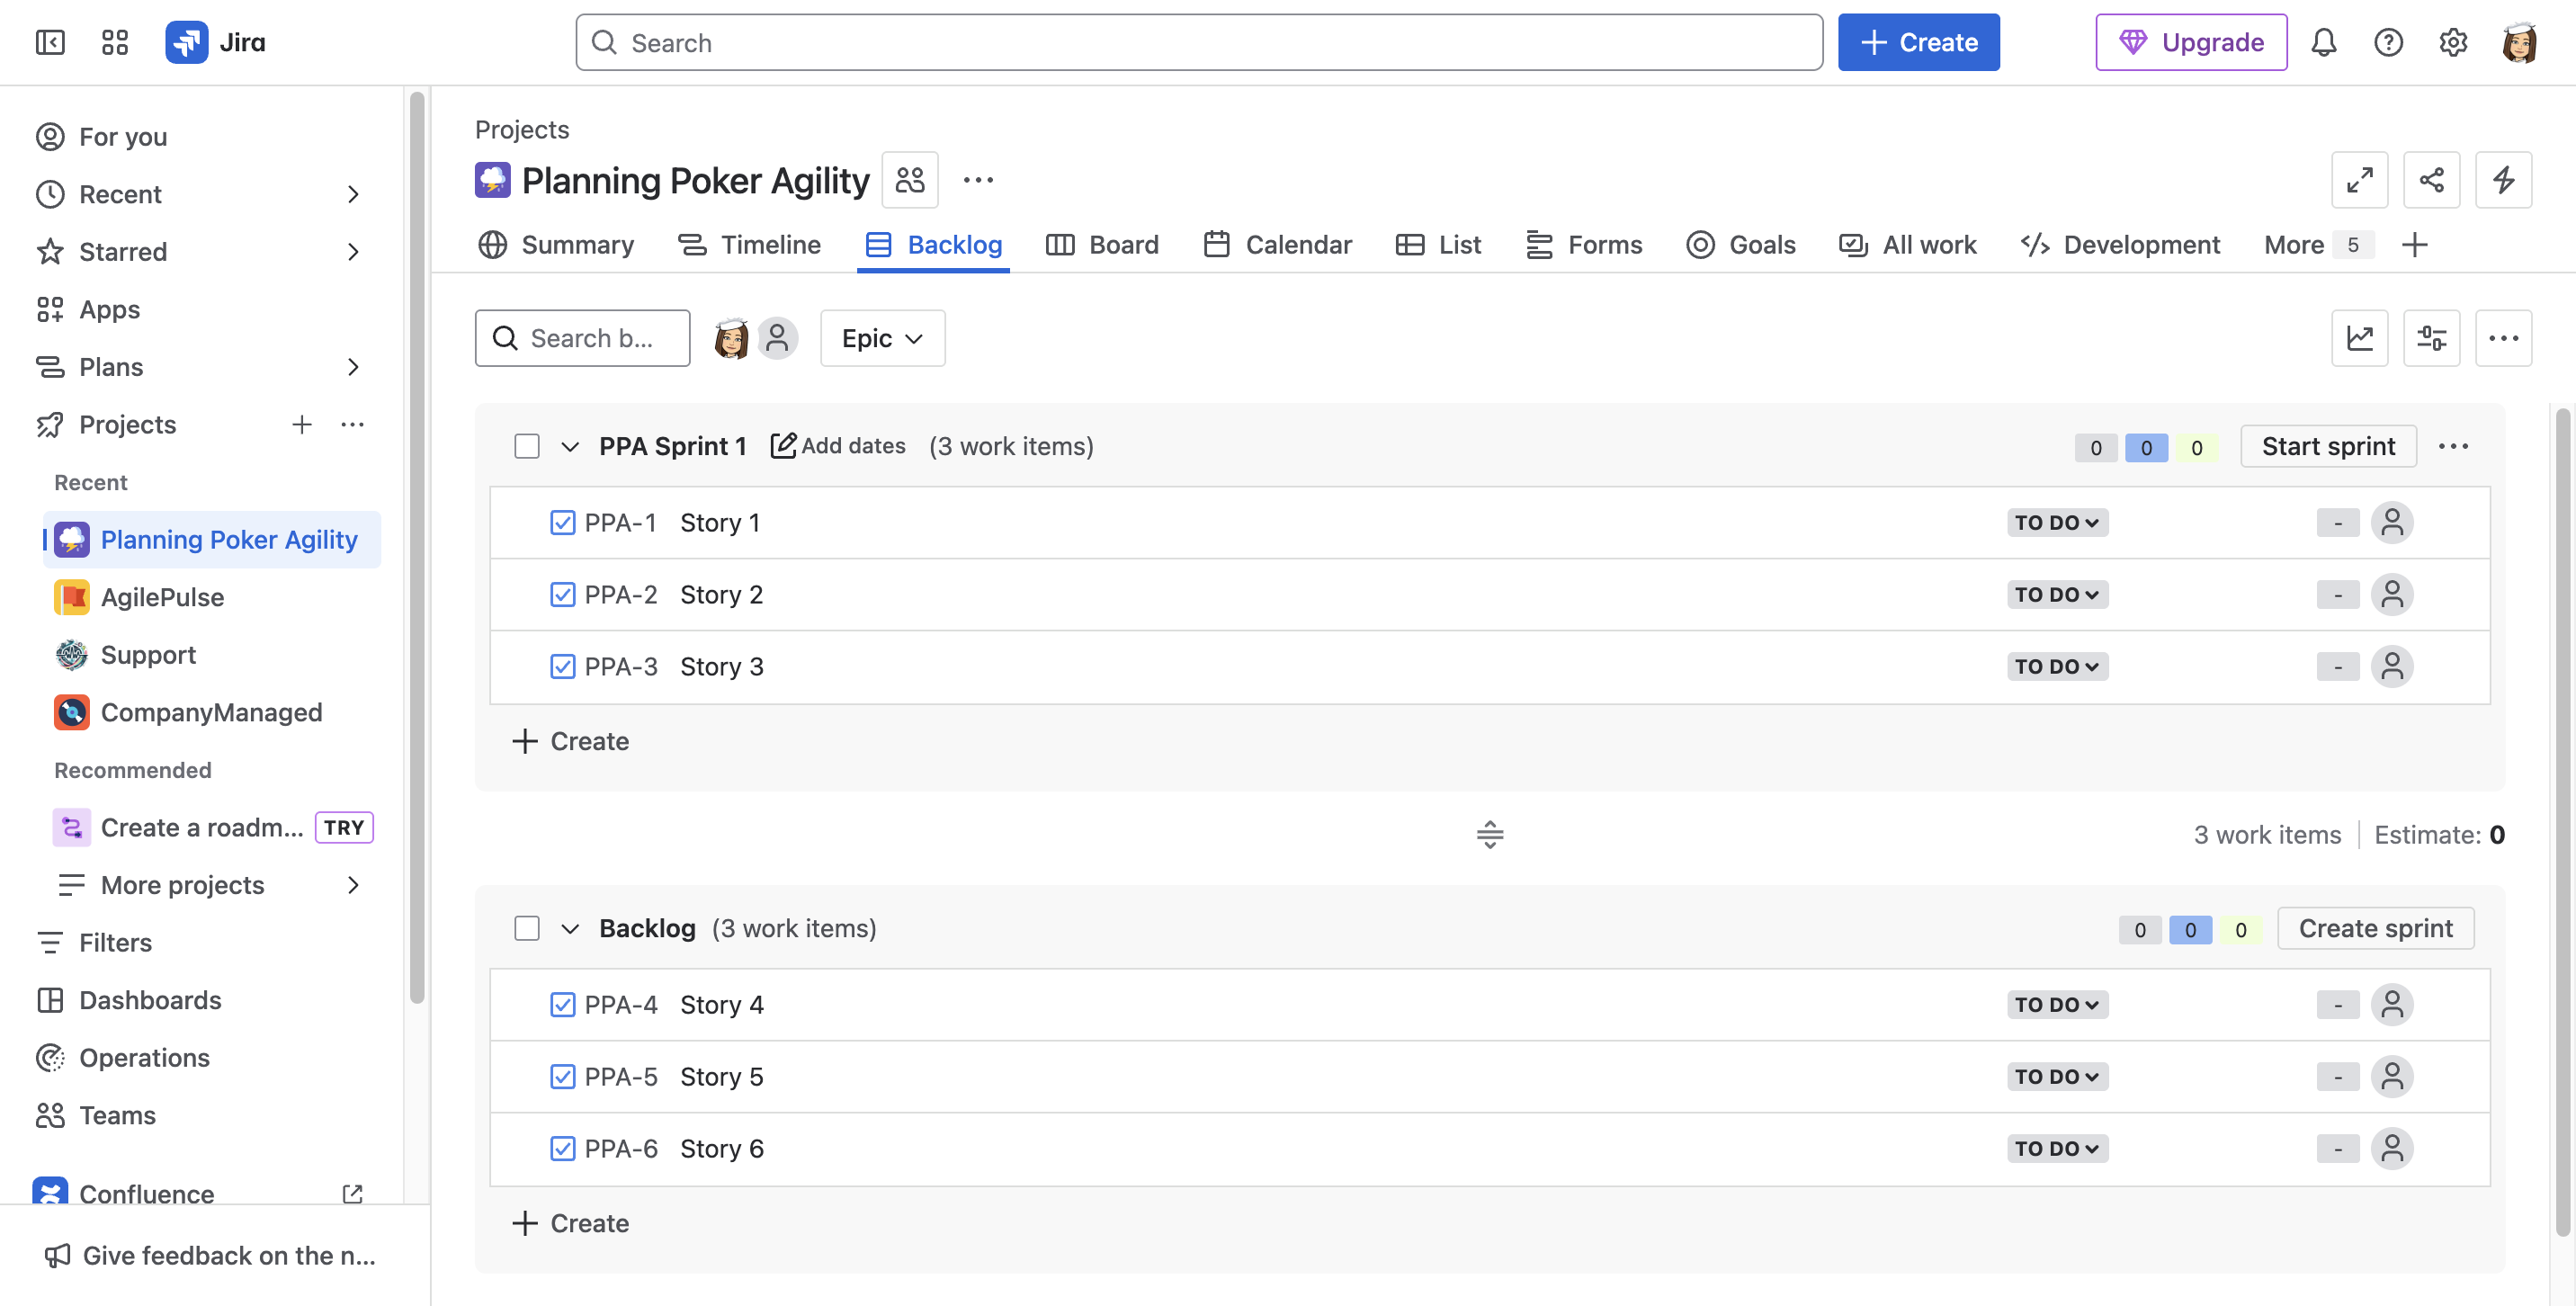Click the Jira logo icon

pyautogui.click(x=186, y=42)
